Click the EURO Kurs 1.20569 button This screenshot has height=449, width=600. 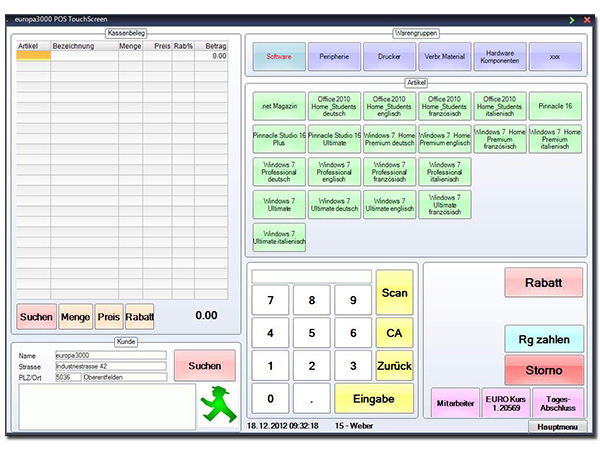(506, 403)
